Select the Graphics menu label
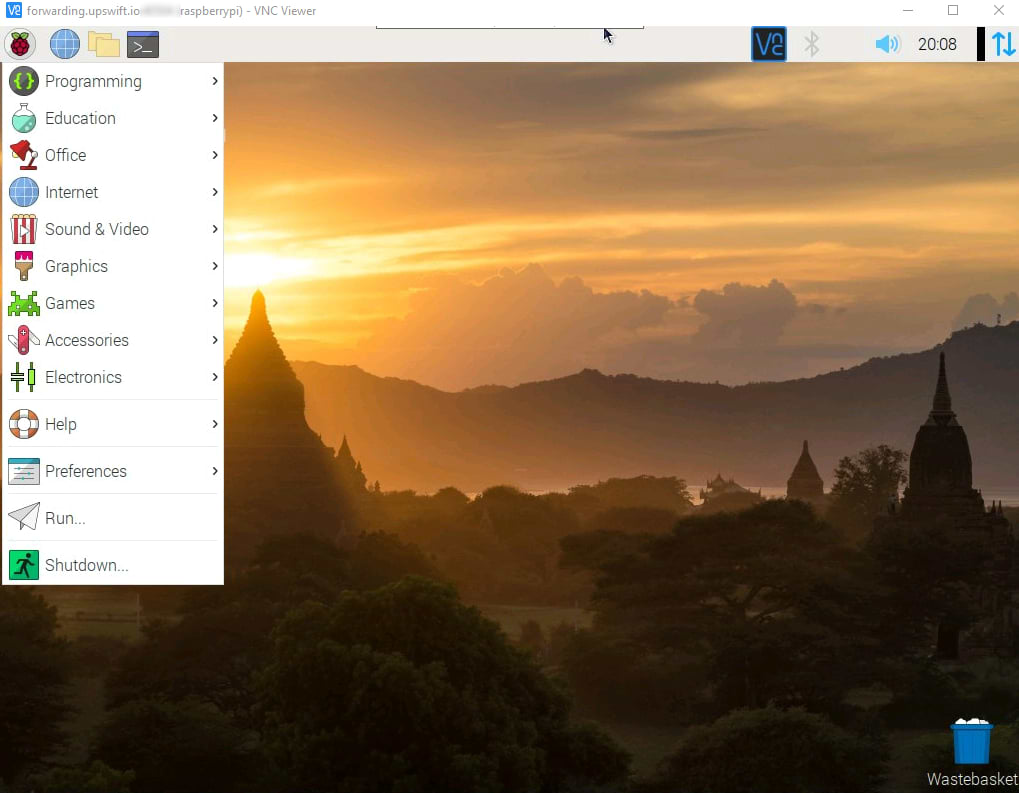Viewport: 1019px width, 793px height. point(76,266)
